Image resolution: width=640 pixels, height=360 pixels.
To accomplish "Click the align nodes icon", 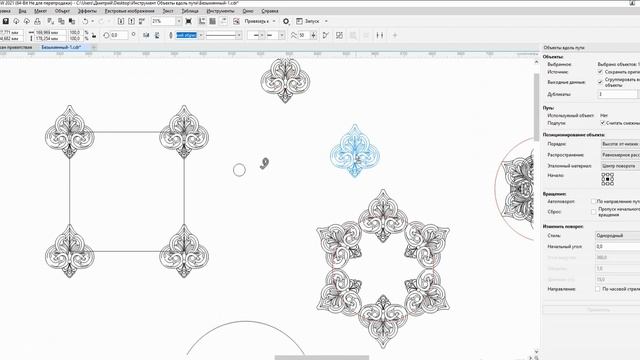I will [380, 36].
